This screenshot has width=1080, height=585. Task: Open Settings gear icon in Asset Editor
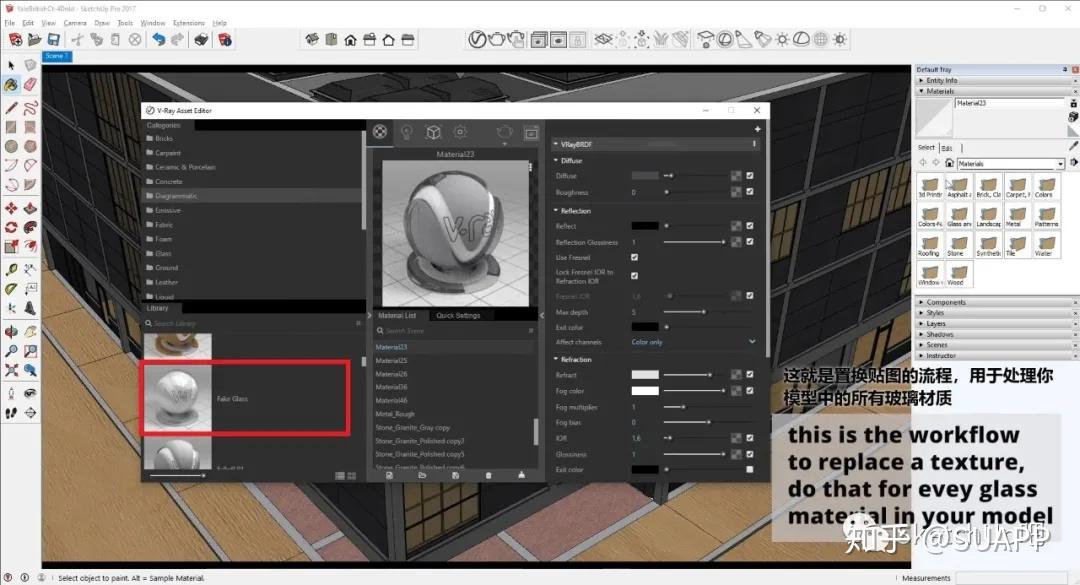point(460,132)
